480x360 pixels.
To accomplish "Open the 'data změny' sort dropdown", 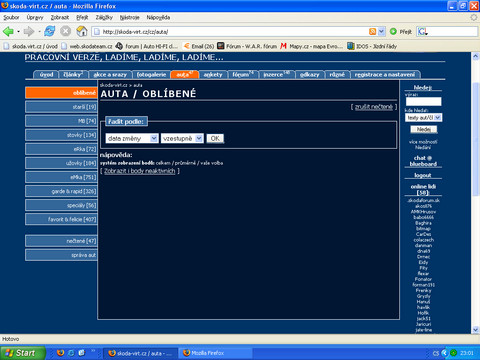I will pos(132,138).
